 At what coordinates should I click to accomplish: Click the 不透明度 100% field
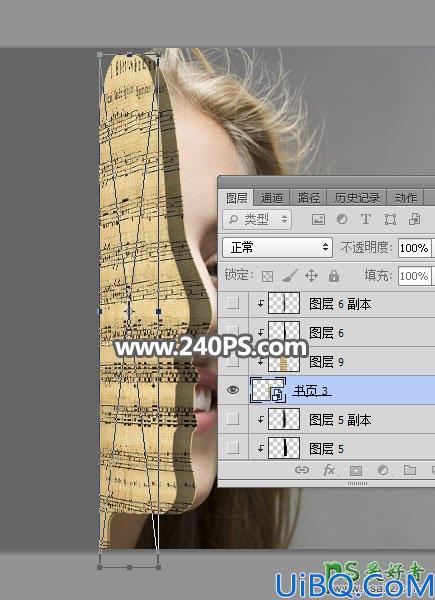414,248
